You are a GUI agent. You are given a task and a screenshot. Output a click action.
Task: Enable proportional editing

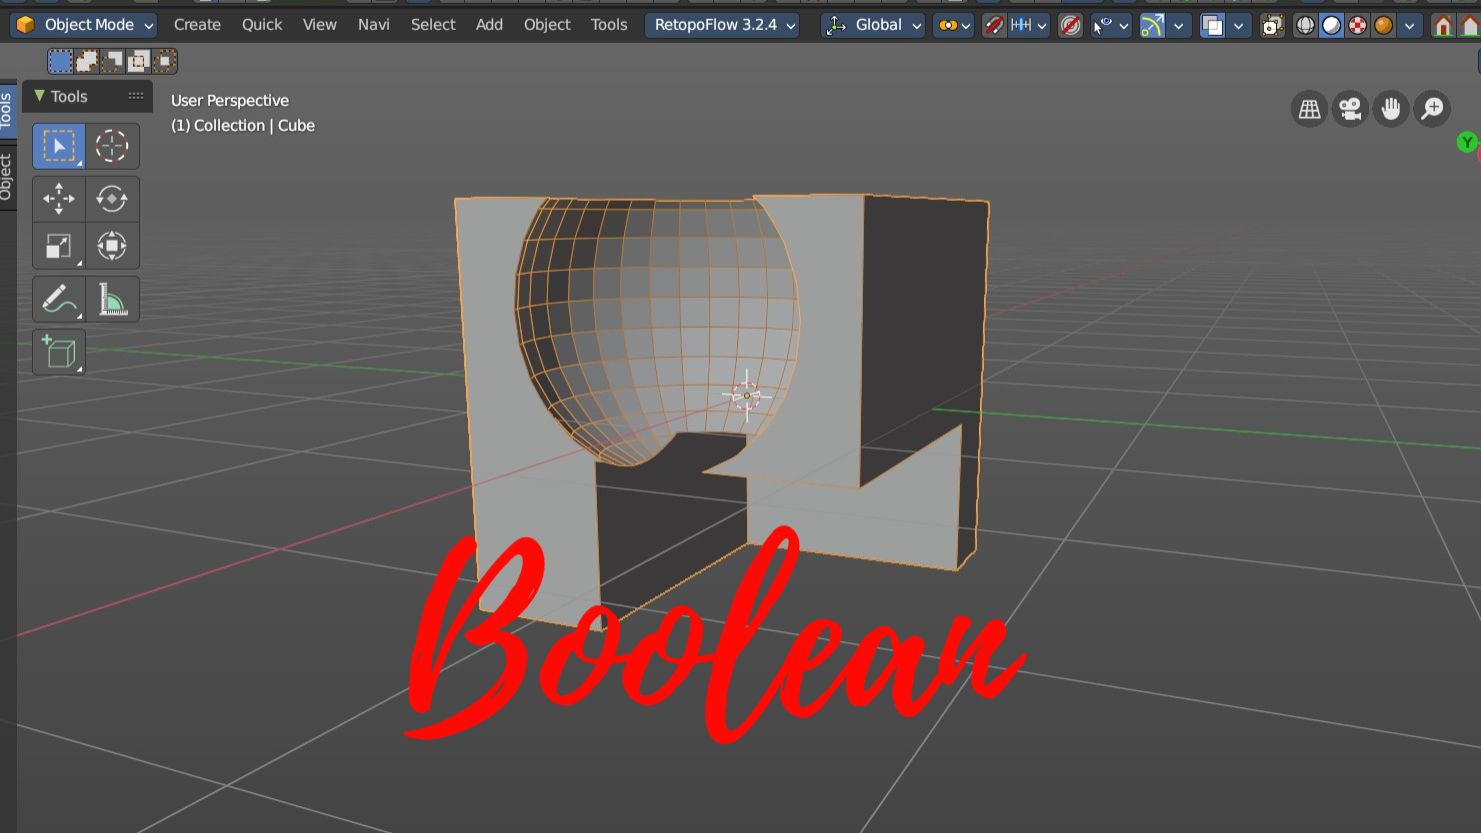tap(1070, 25)
